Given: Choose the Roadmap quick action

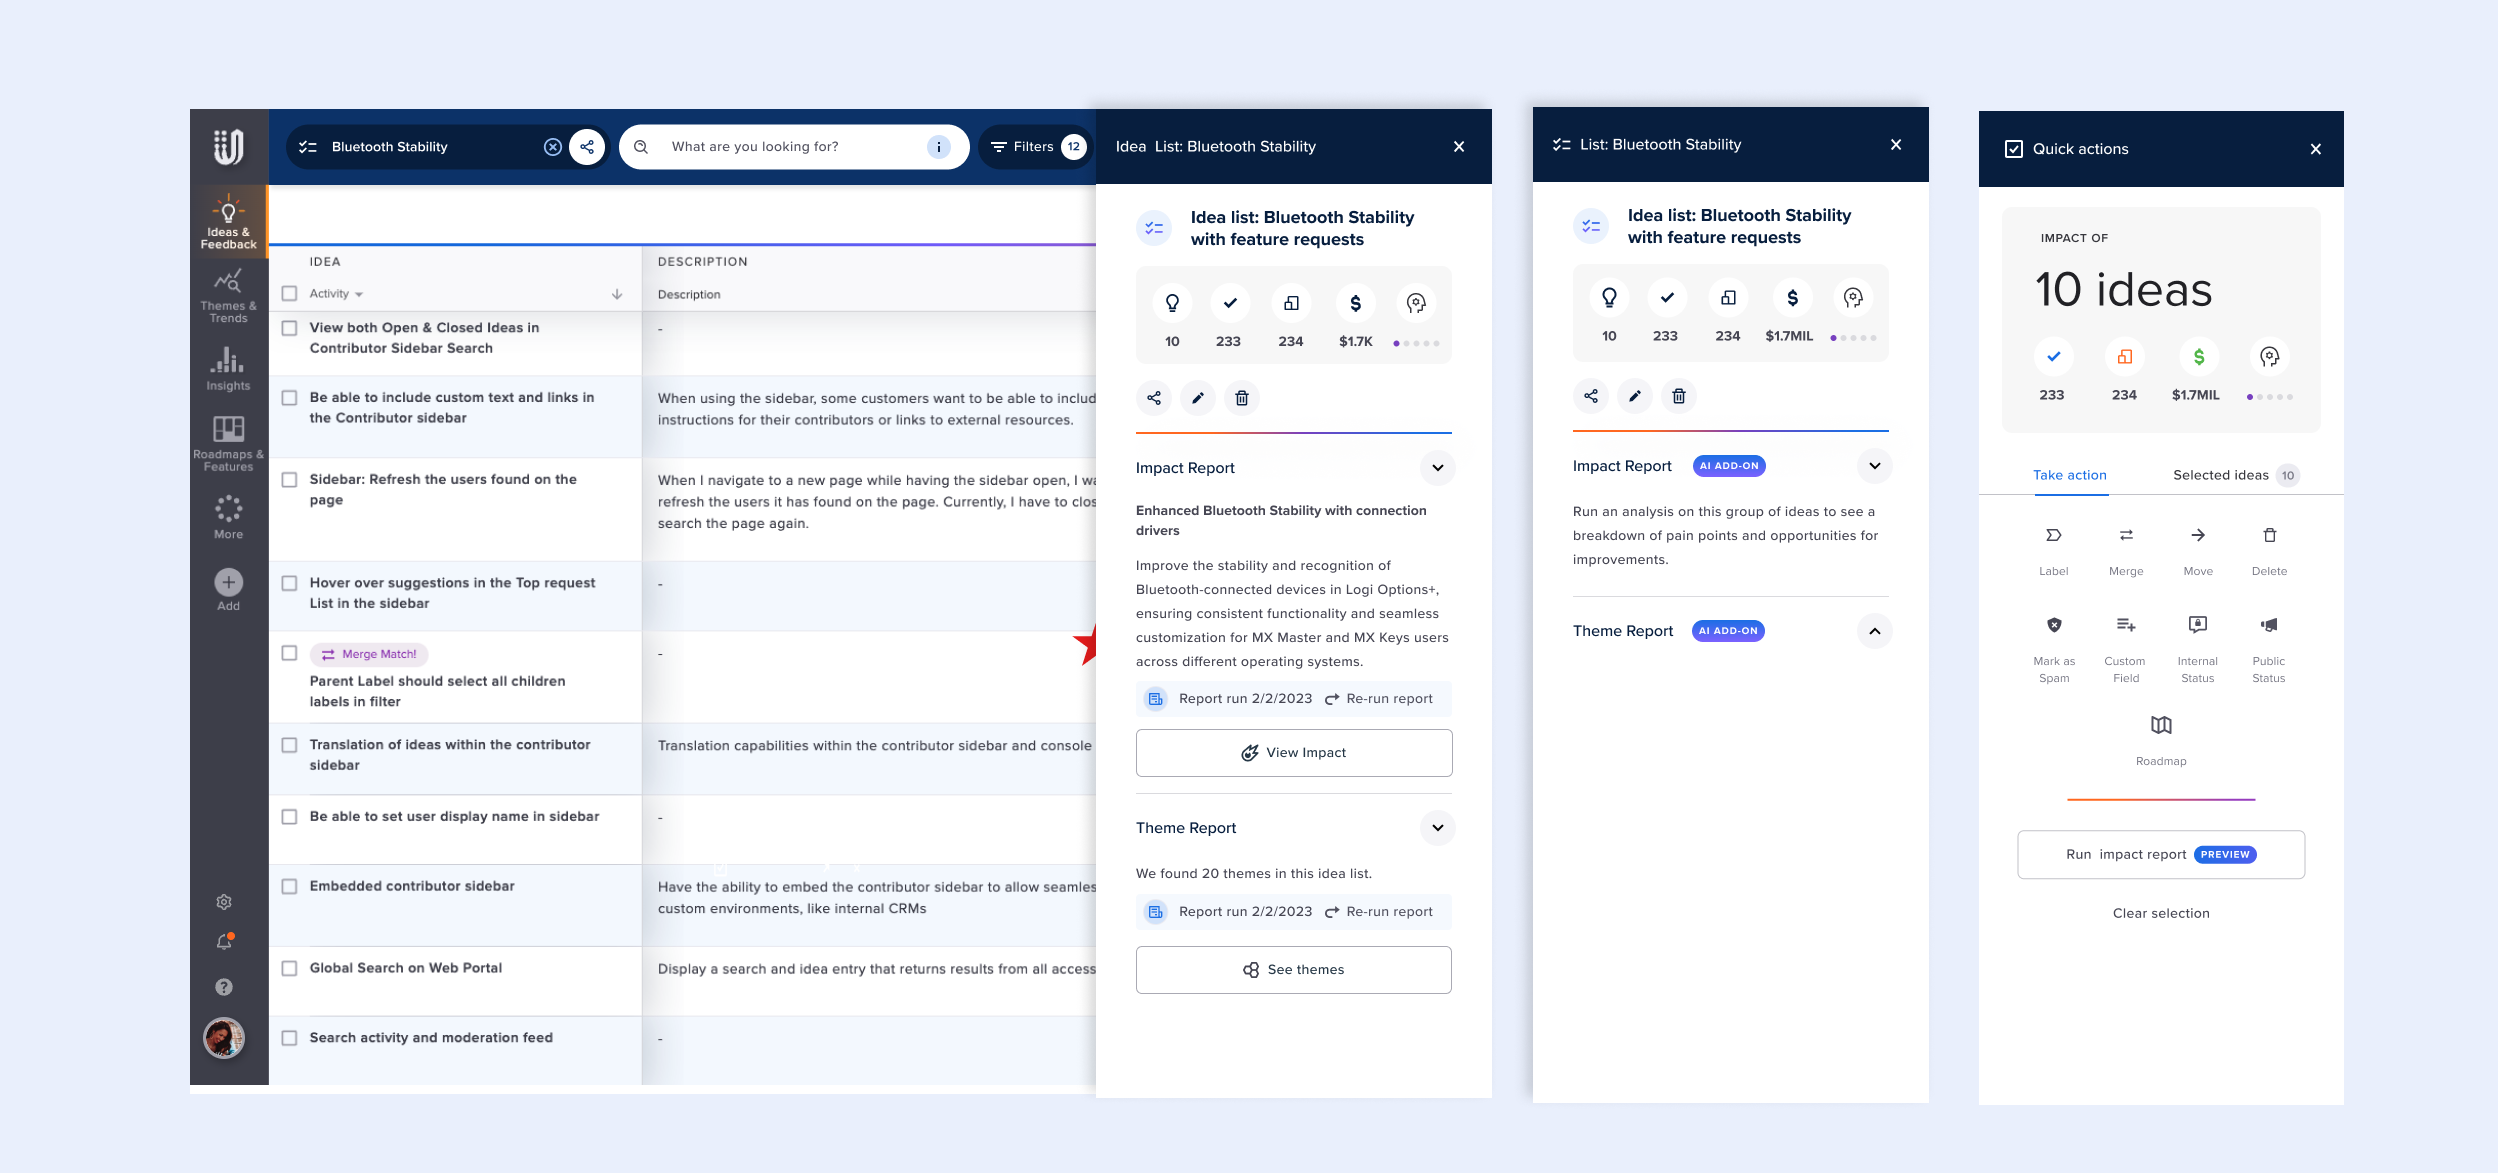Looking at the screenshot, I should pos(2161,740).
